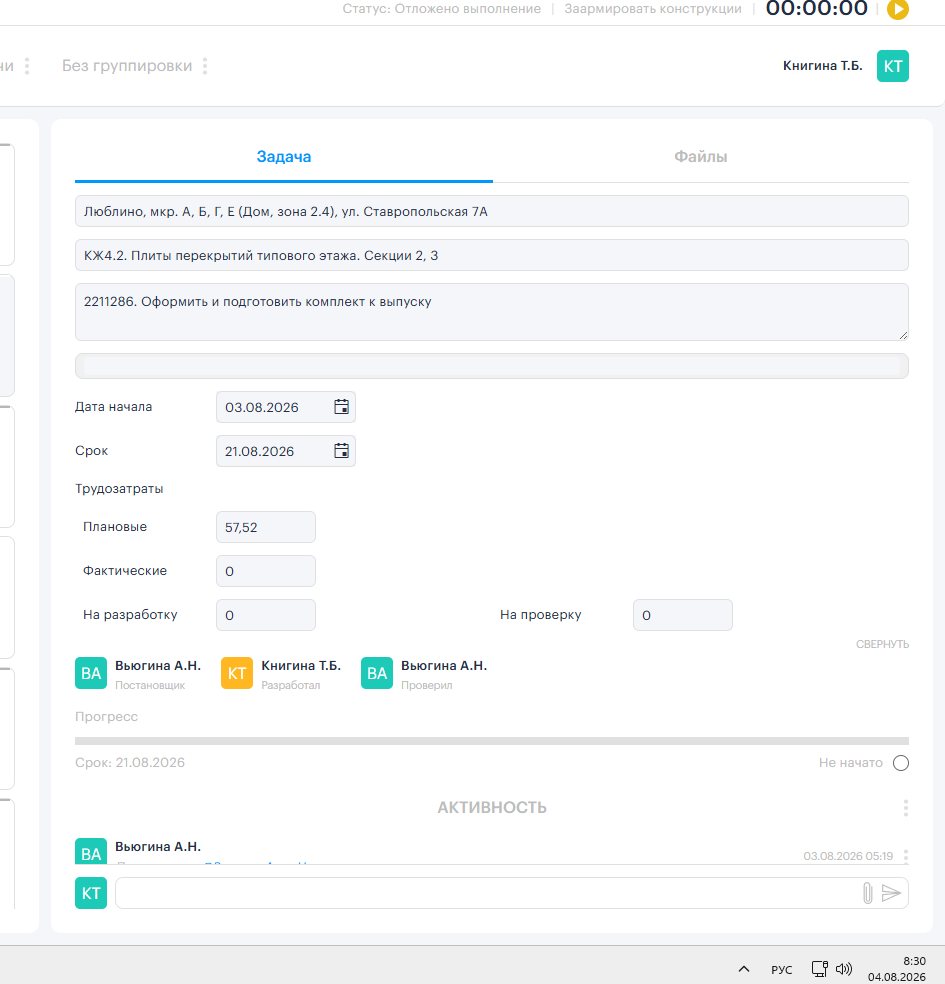Click the Книгина Т.Б. name in header
945x984 pixels.
[823, 66]
